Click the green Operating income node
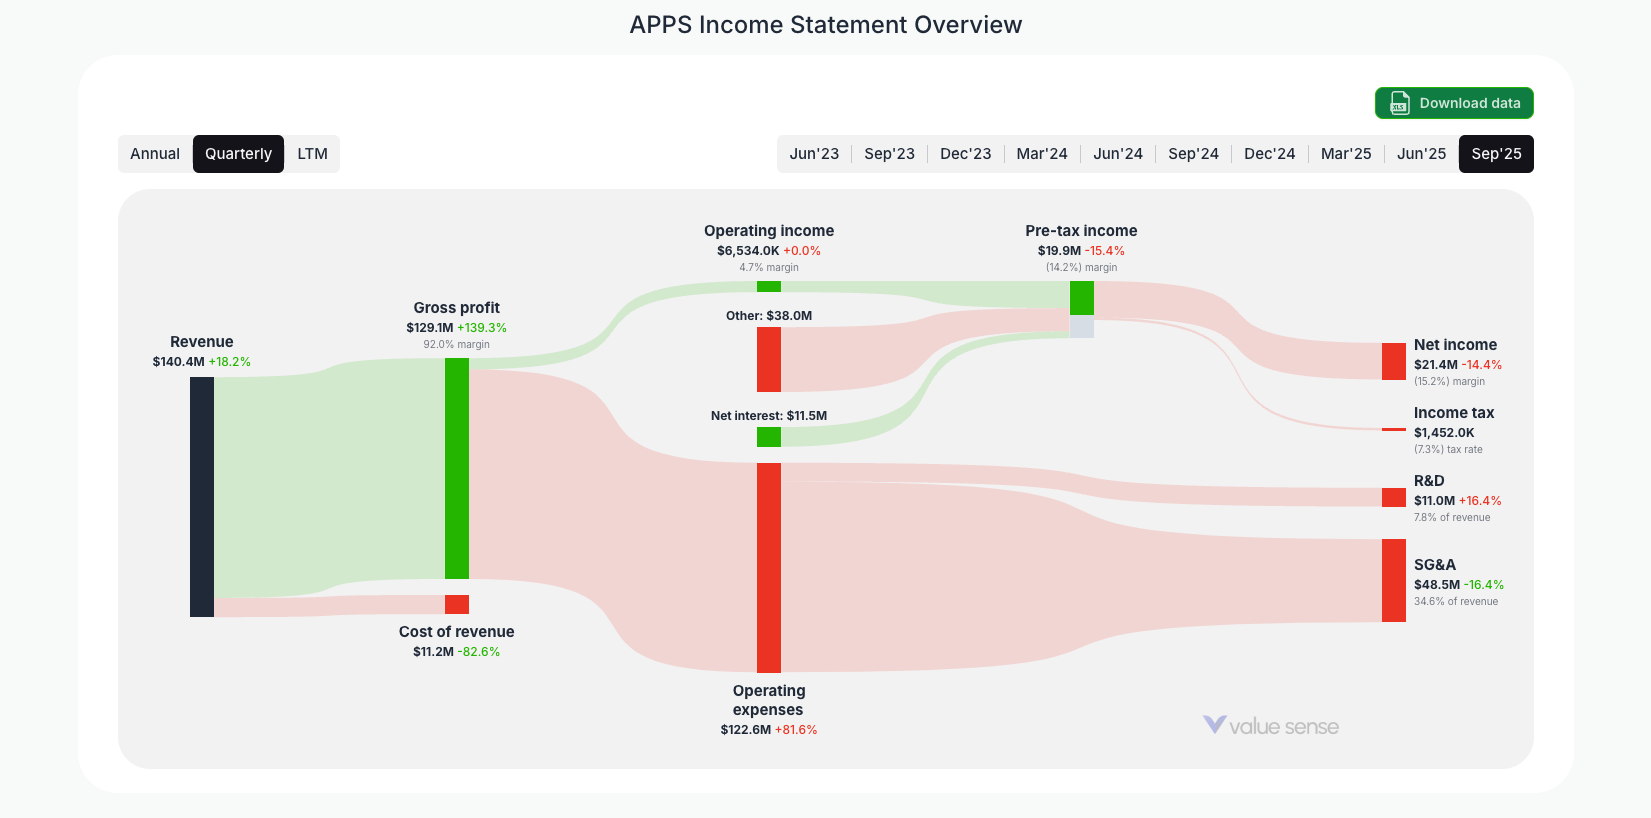1651x818 pixels. 769,287
